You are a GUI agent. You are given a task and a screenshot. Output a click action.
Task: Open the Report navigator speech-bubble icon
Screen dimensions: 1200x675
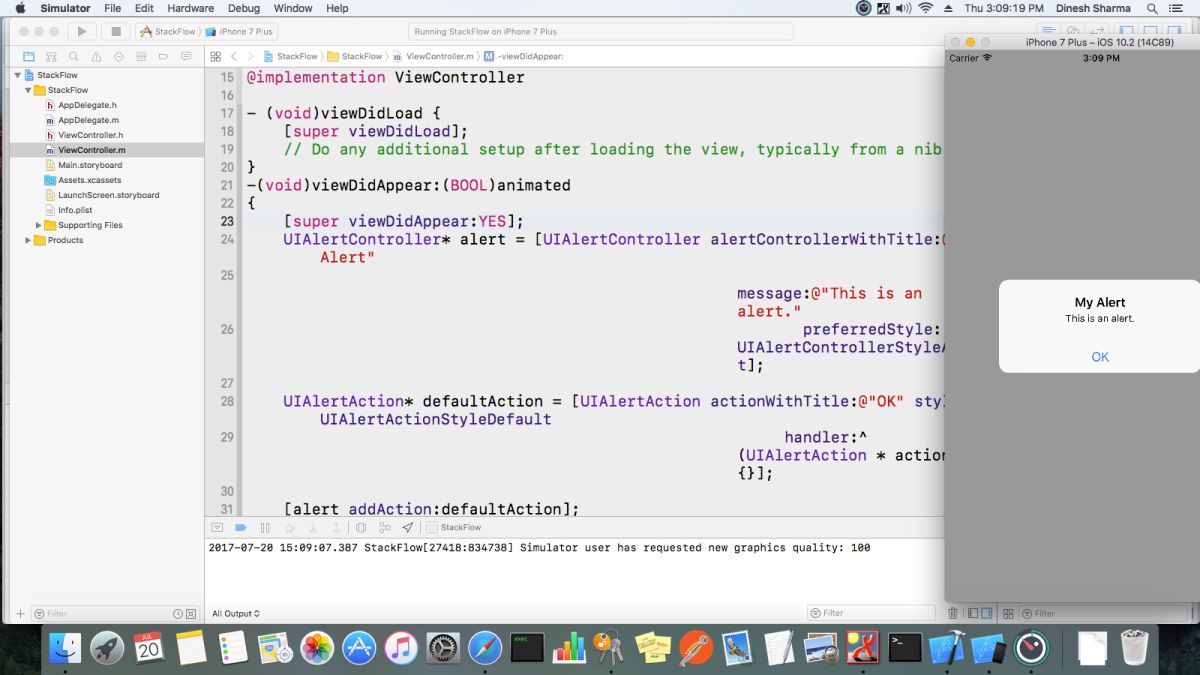click(187, 56)
